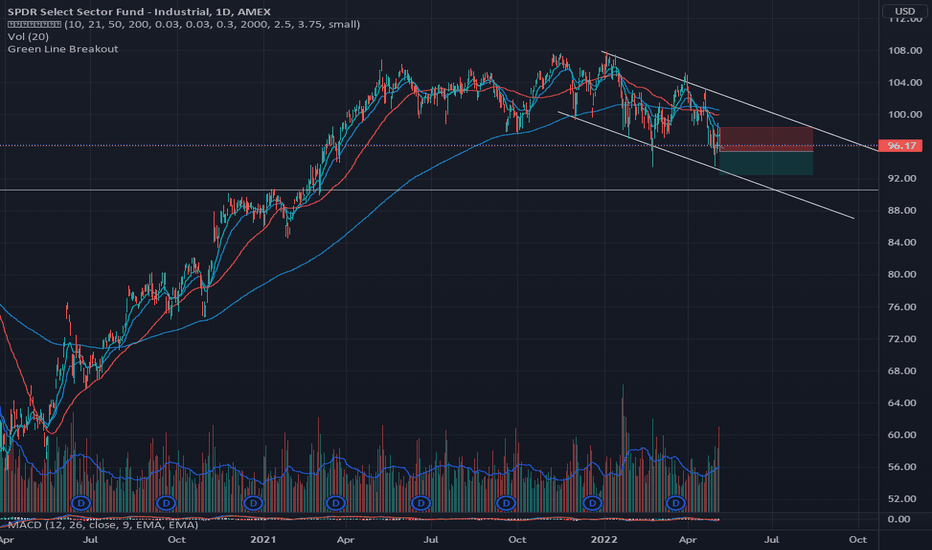This screenshot has height=550, width=932.
Task: Click the 108.00 price axis label
Action: (905, 51)
